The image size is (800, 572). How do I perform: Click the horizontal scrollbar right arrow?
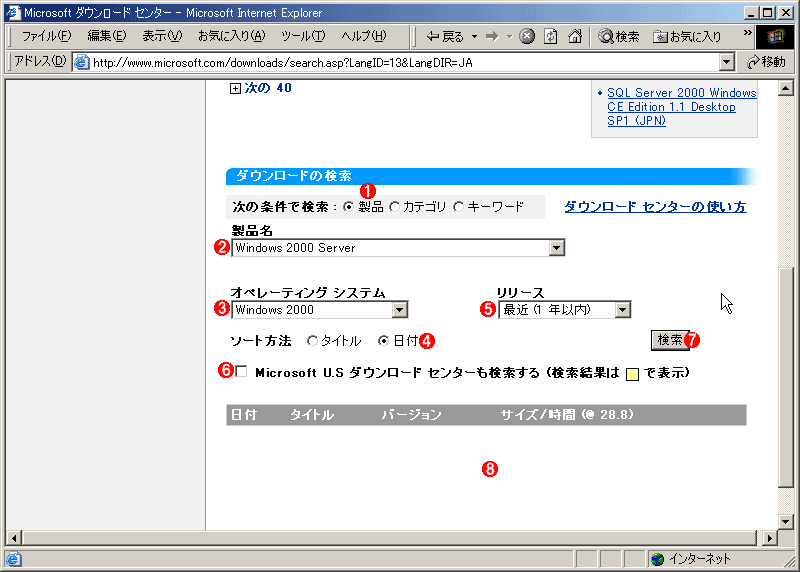pos(770,538)
